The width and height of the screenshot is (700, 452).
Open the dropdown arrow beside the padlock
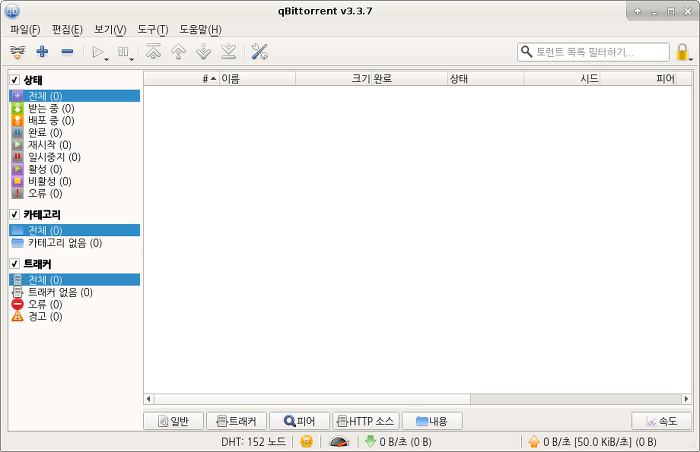691,59
